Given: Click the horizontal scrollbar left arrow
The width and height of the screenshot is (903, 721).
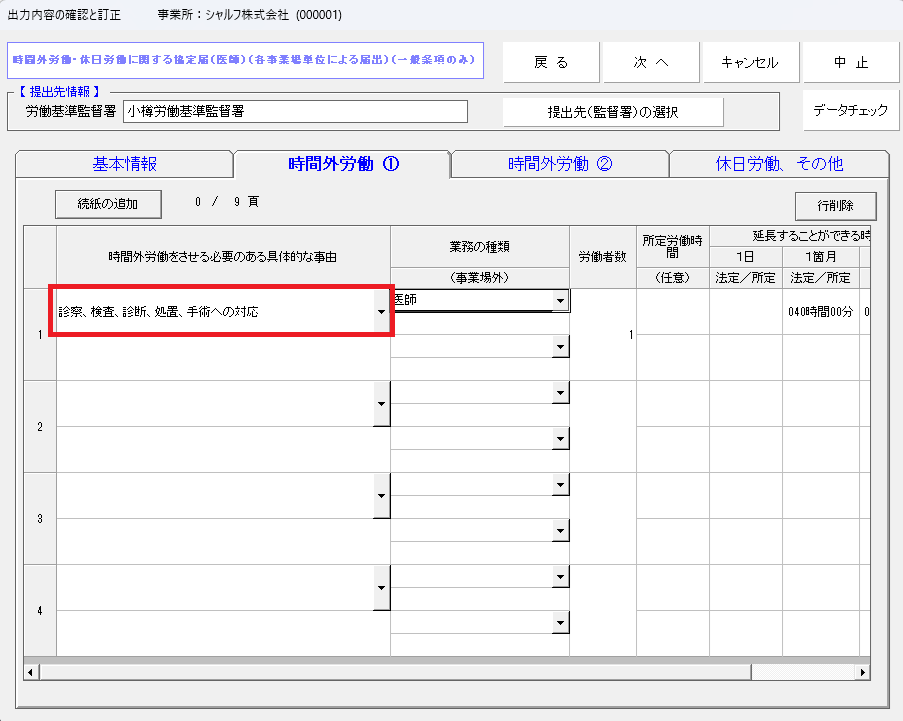Looking at the screenshot, I should coord(30,671).
